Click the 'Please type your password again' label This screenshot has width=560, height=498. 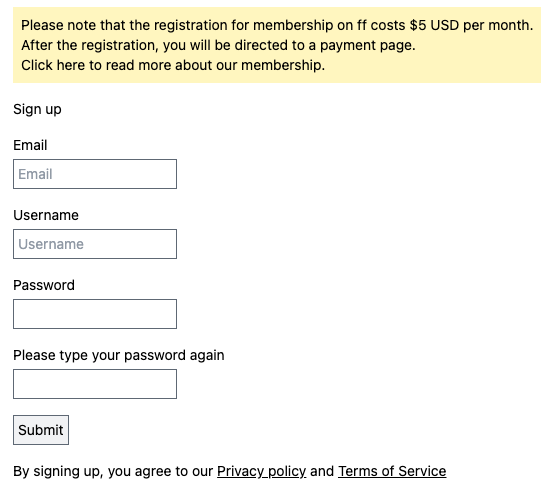tap(119, 355)
